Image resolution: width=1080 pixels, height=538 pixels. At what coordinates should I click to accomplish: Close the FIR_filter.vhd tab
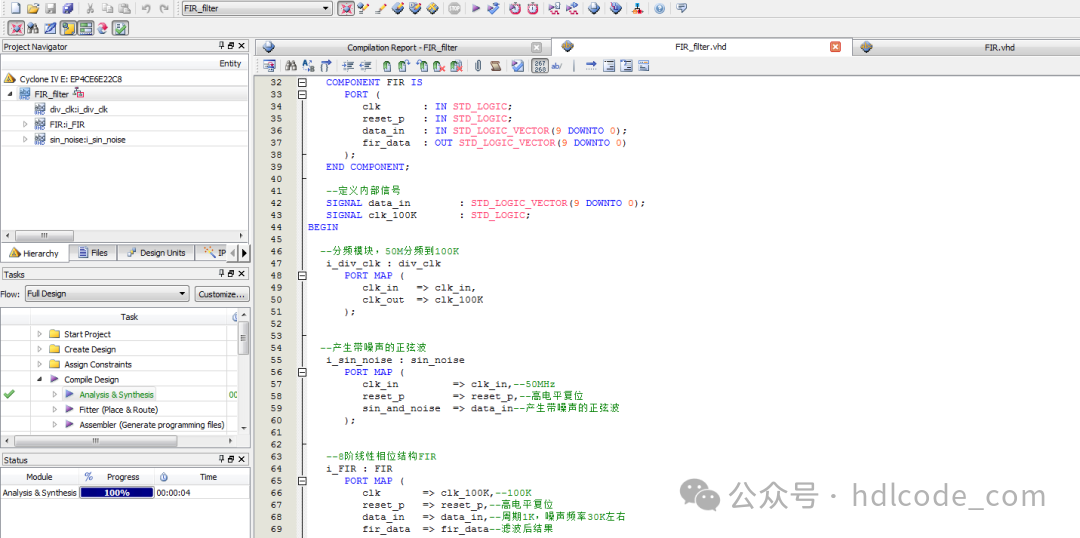[x=835, y=47]
